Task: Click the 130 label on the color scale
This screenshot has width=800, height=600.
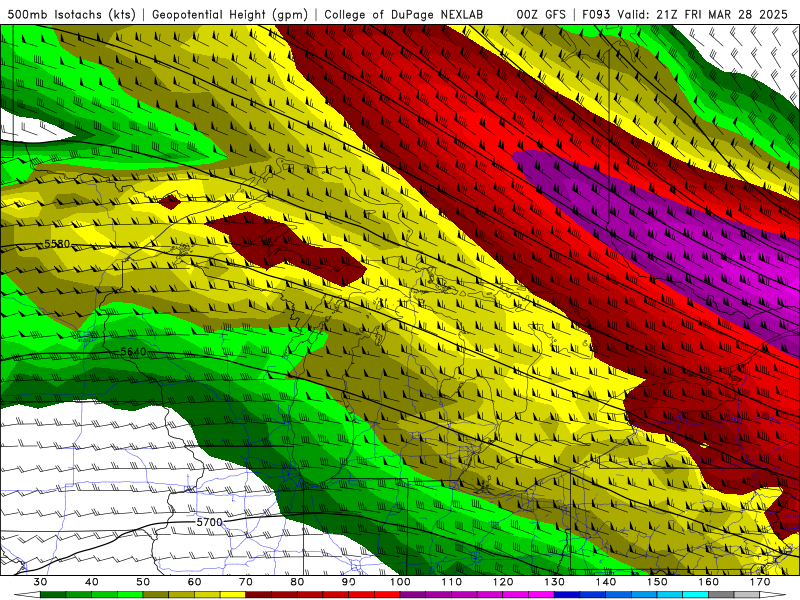Action: [x=555, y=582]
